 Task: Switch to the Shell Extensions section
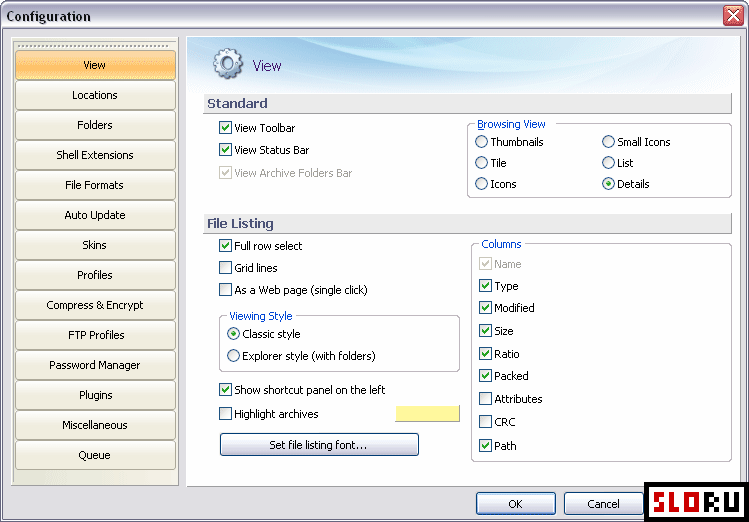pyautogui.click(x=95, y=155)
